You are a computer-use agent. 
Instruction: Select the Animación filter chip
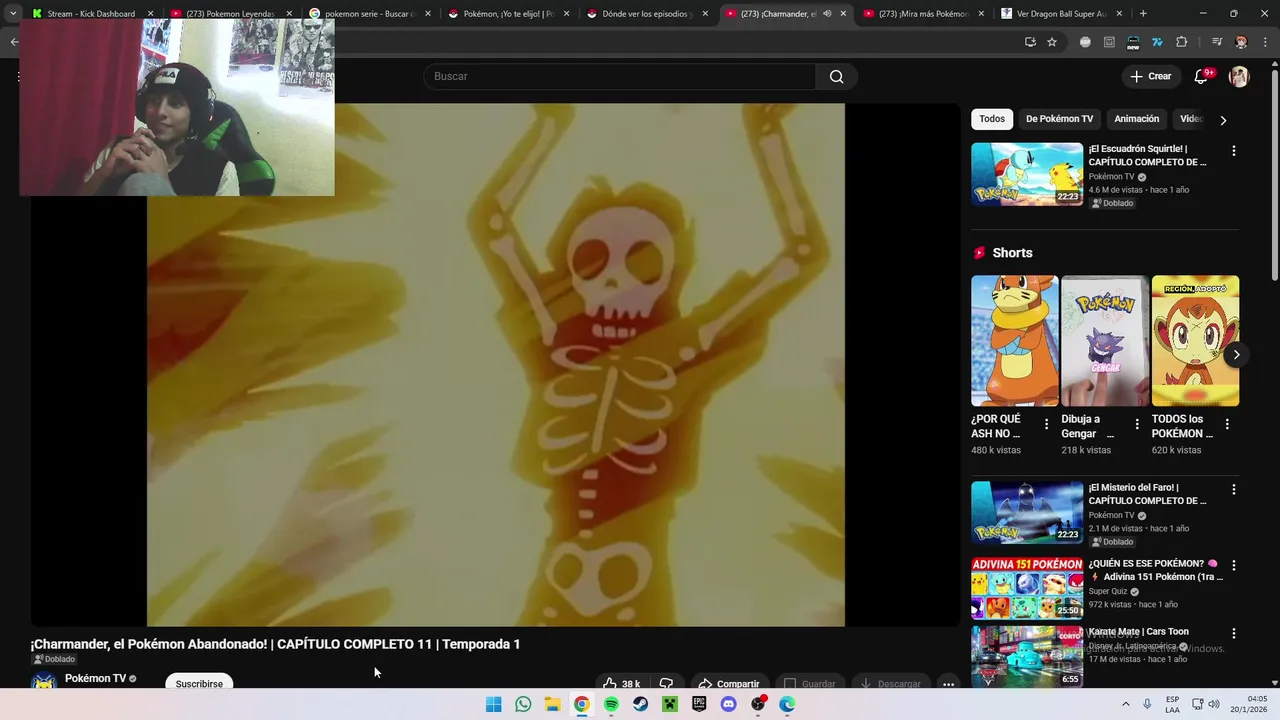coord(1136,119)
